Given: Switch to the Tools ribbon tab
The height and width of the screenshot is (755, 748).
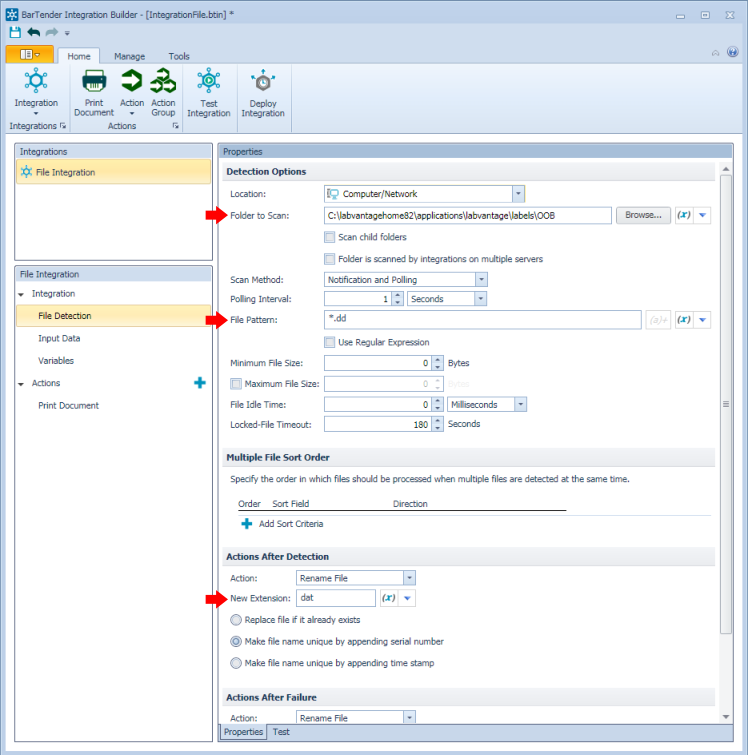Looking at the screenshot, I should [x=179, y=56].
